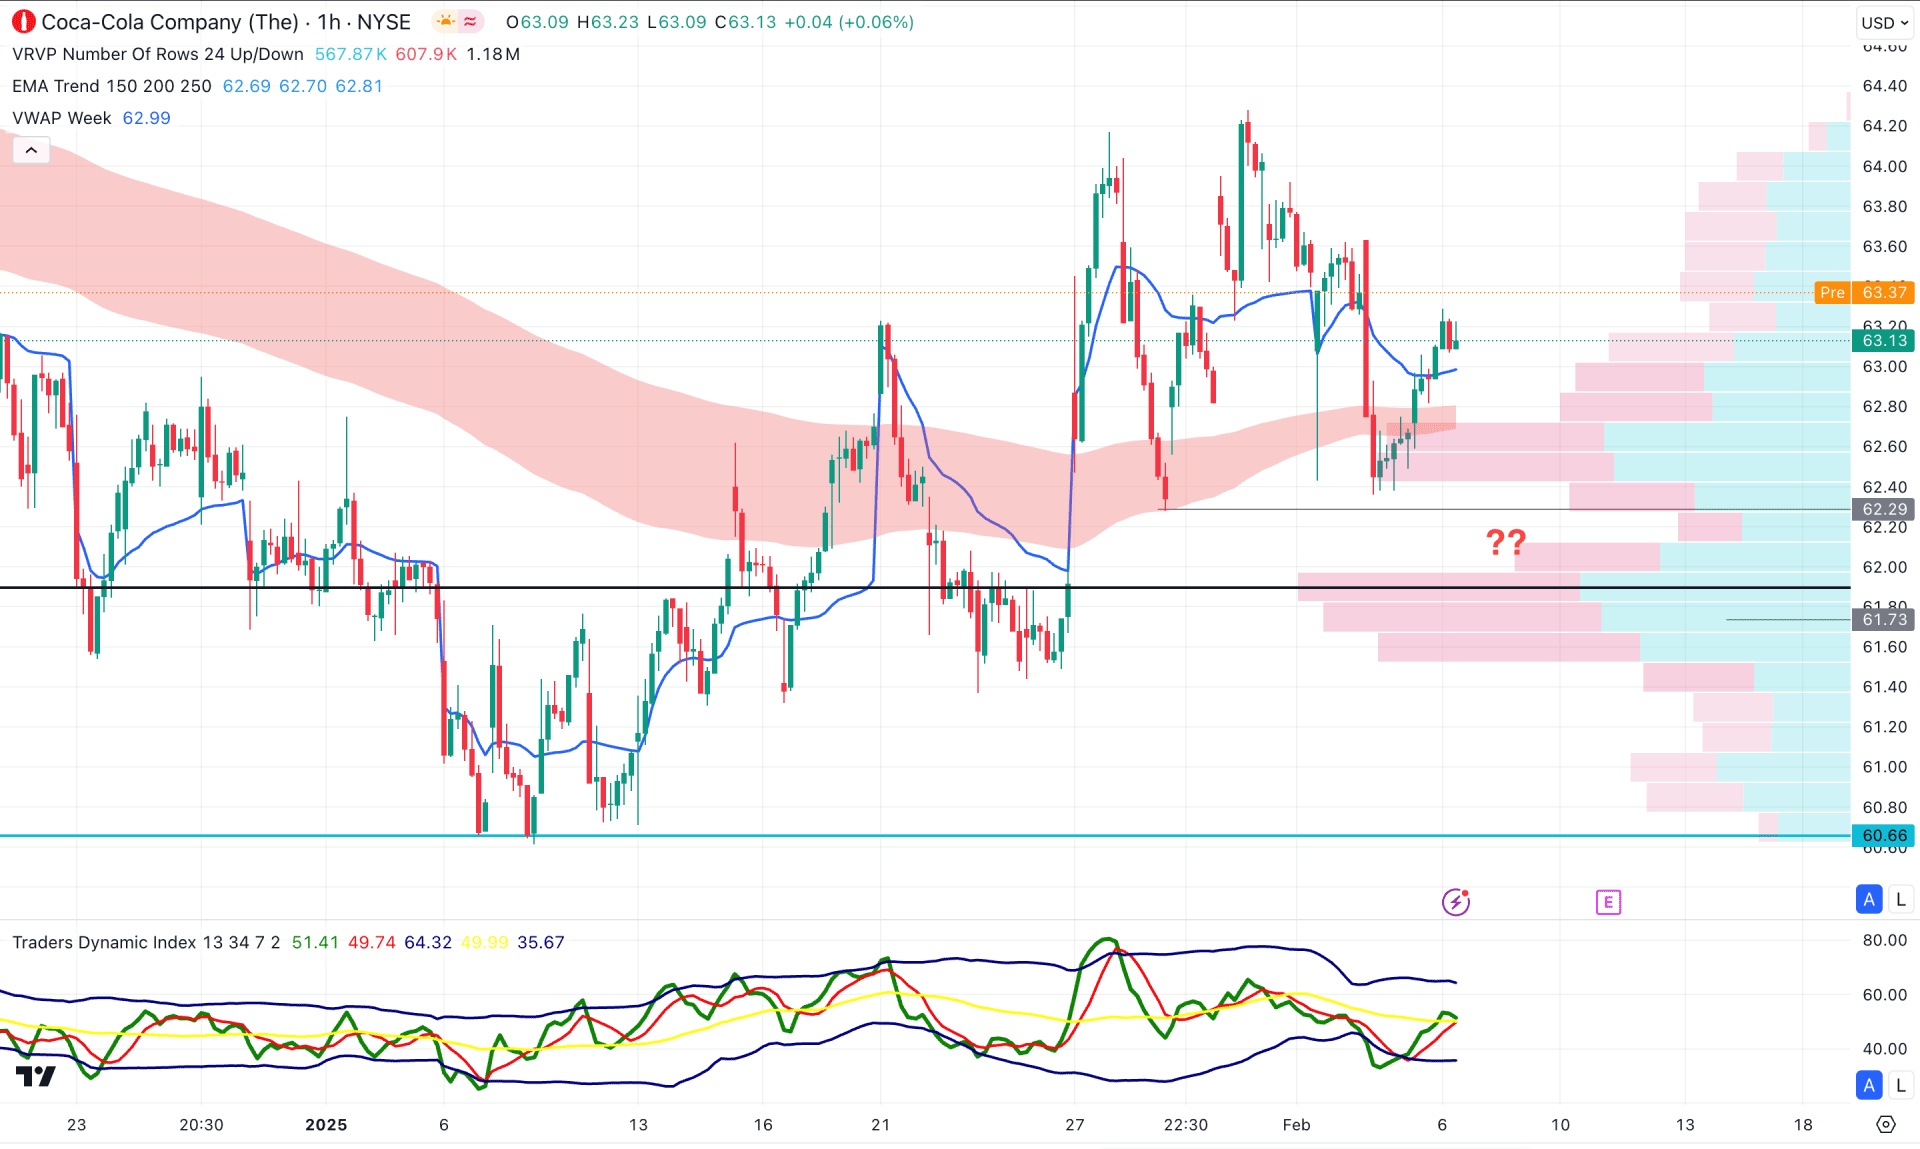1920x1149 pixels.
Task: Click the TradingView logo
Action: coord(36,1076)
